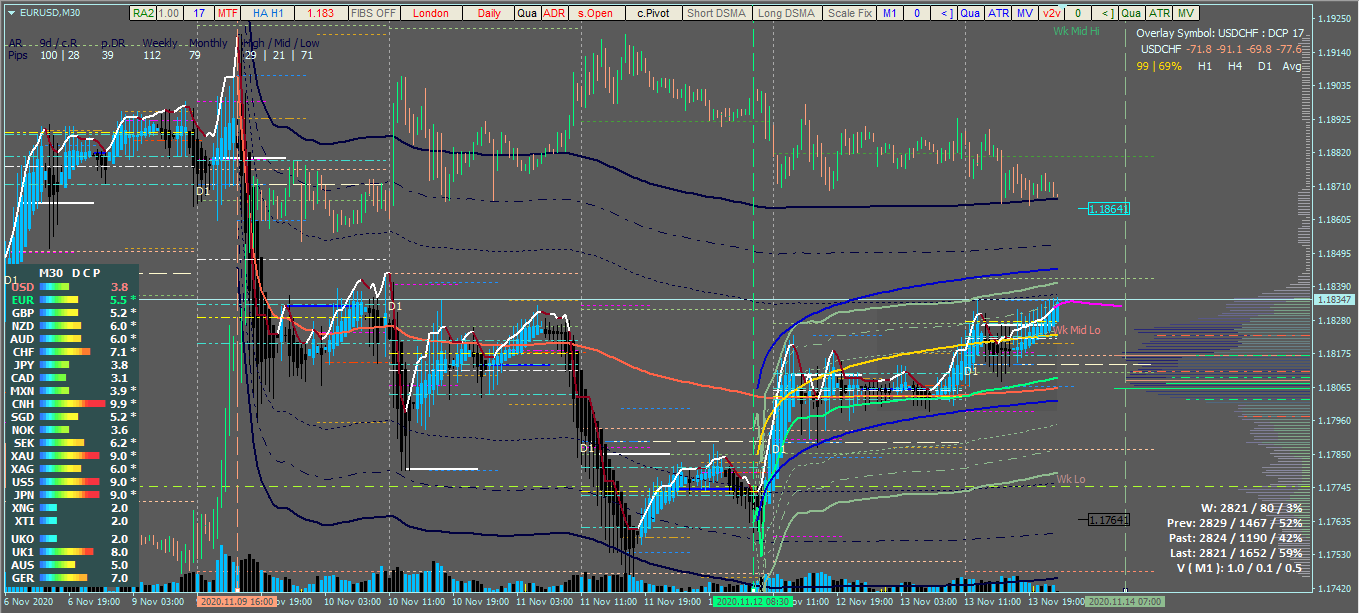Viewport: 1360px width, 613px height.
Task: Click the Monthly pips header
Action: click(x=208, y=43)
